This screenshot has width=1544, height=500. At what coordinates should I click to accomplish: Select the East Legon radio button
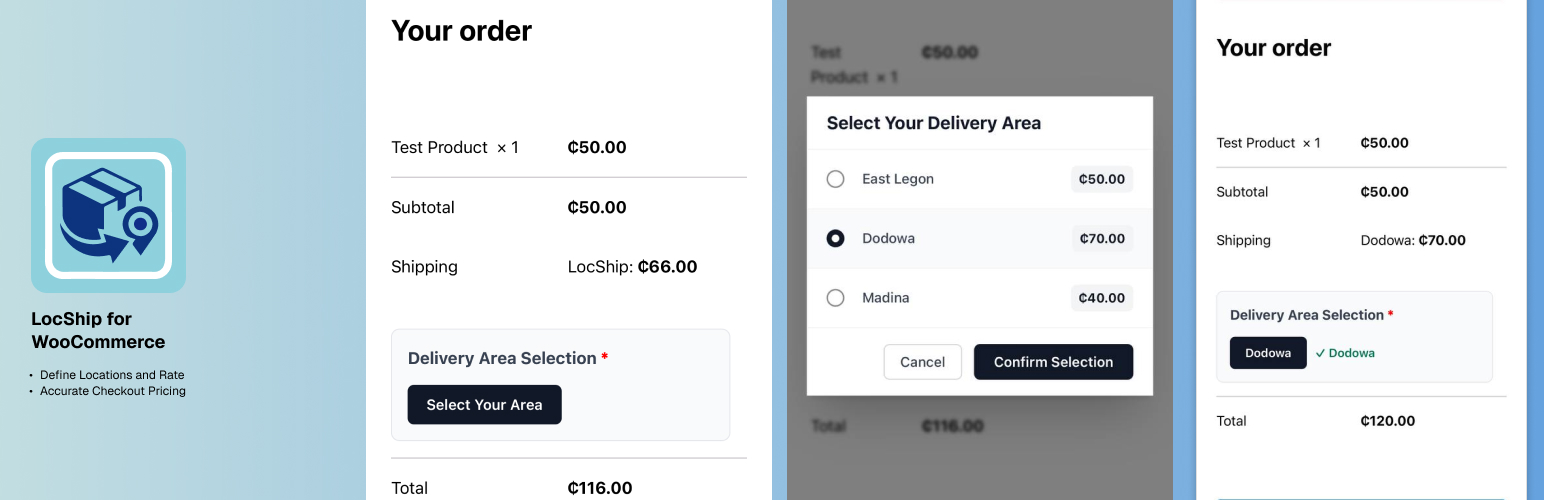835,179
